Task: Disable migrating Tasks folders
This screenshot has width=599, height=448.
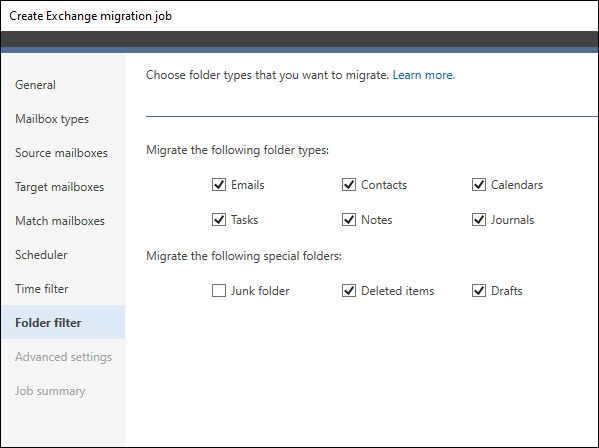Action: [219, 220]
